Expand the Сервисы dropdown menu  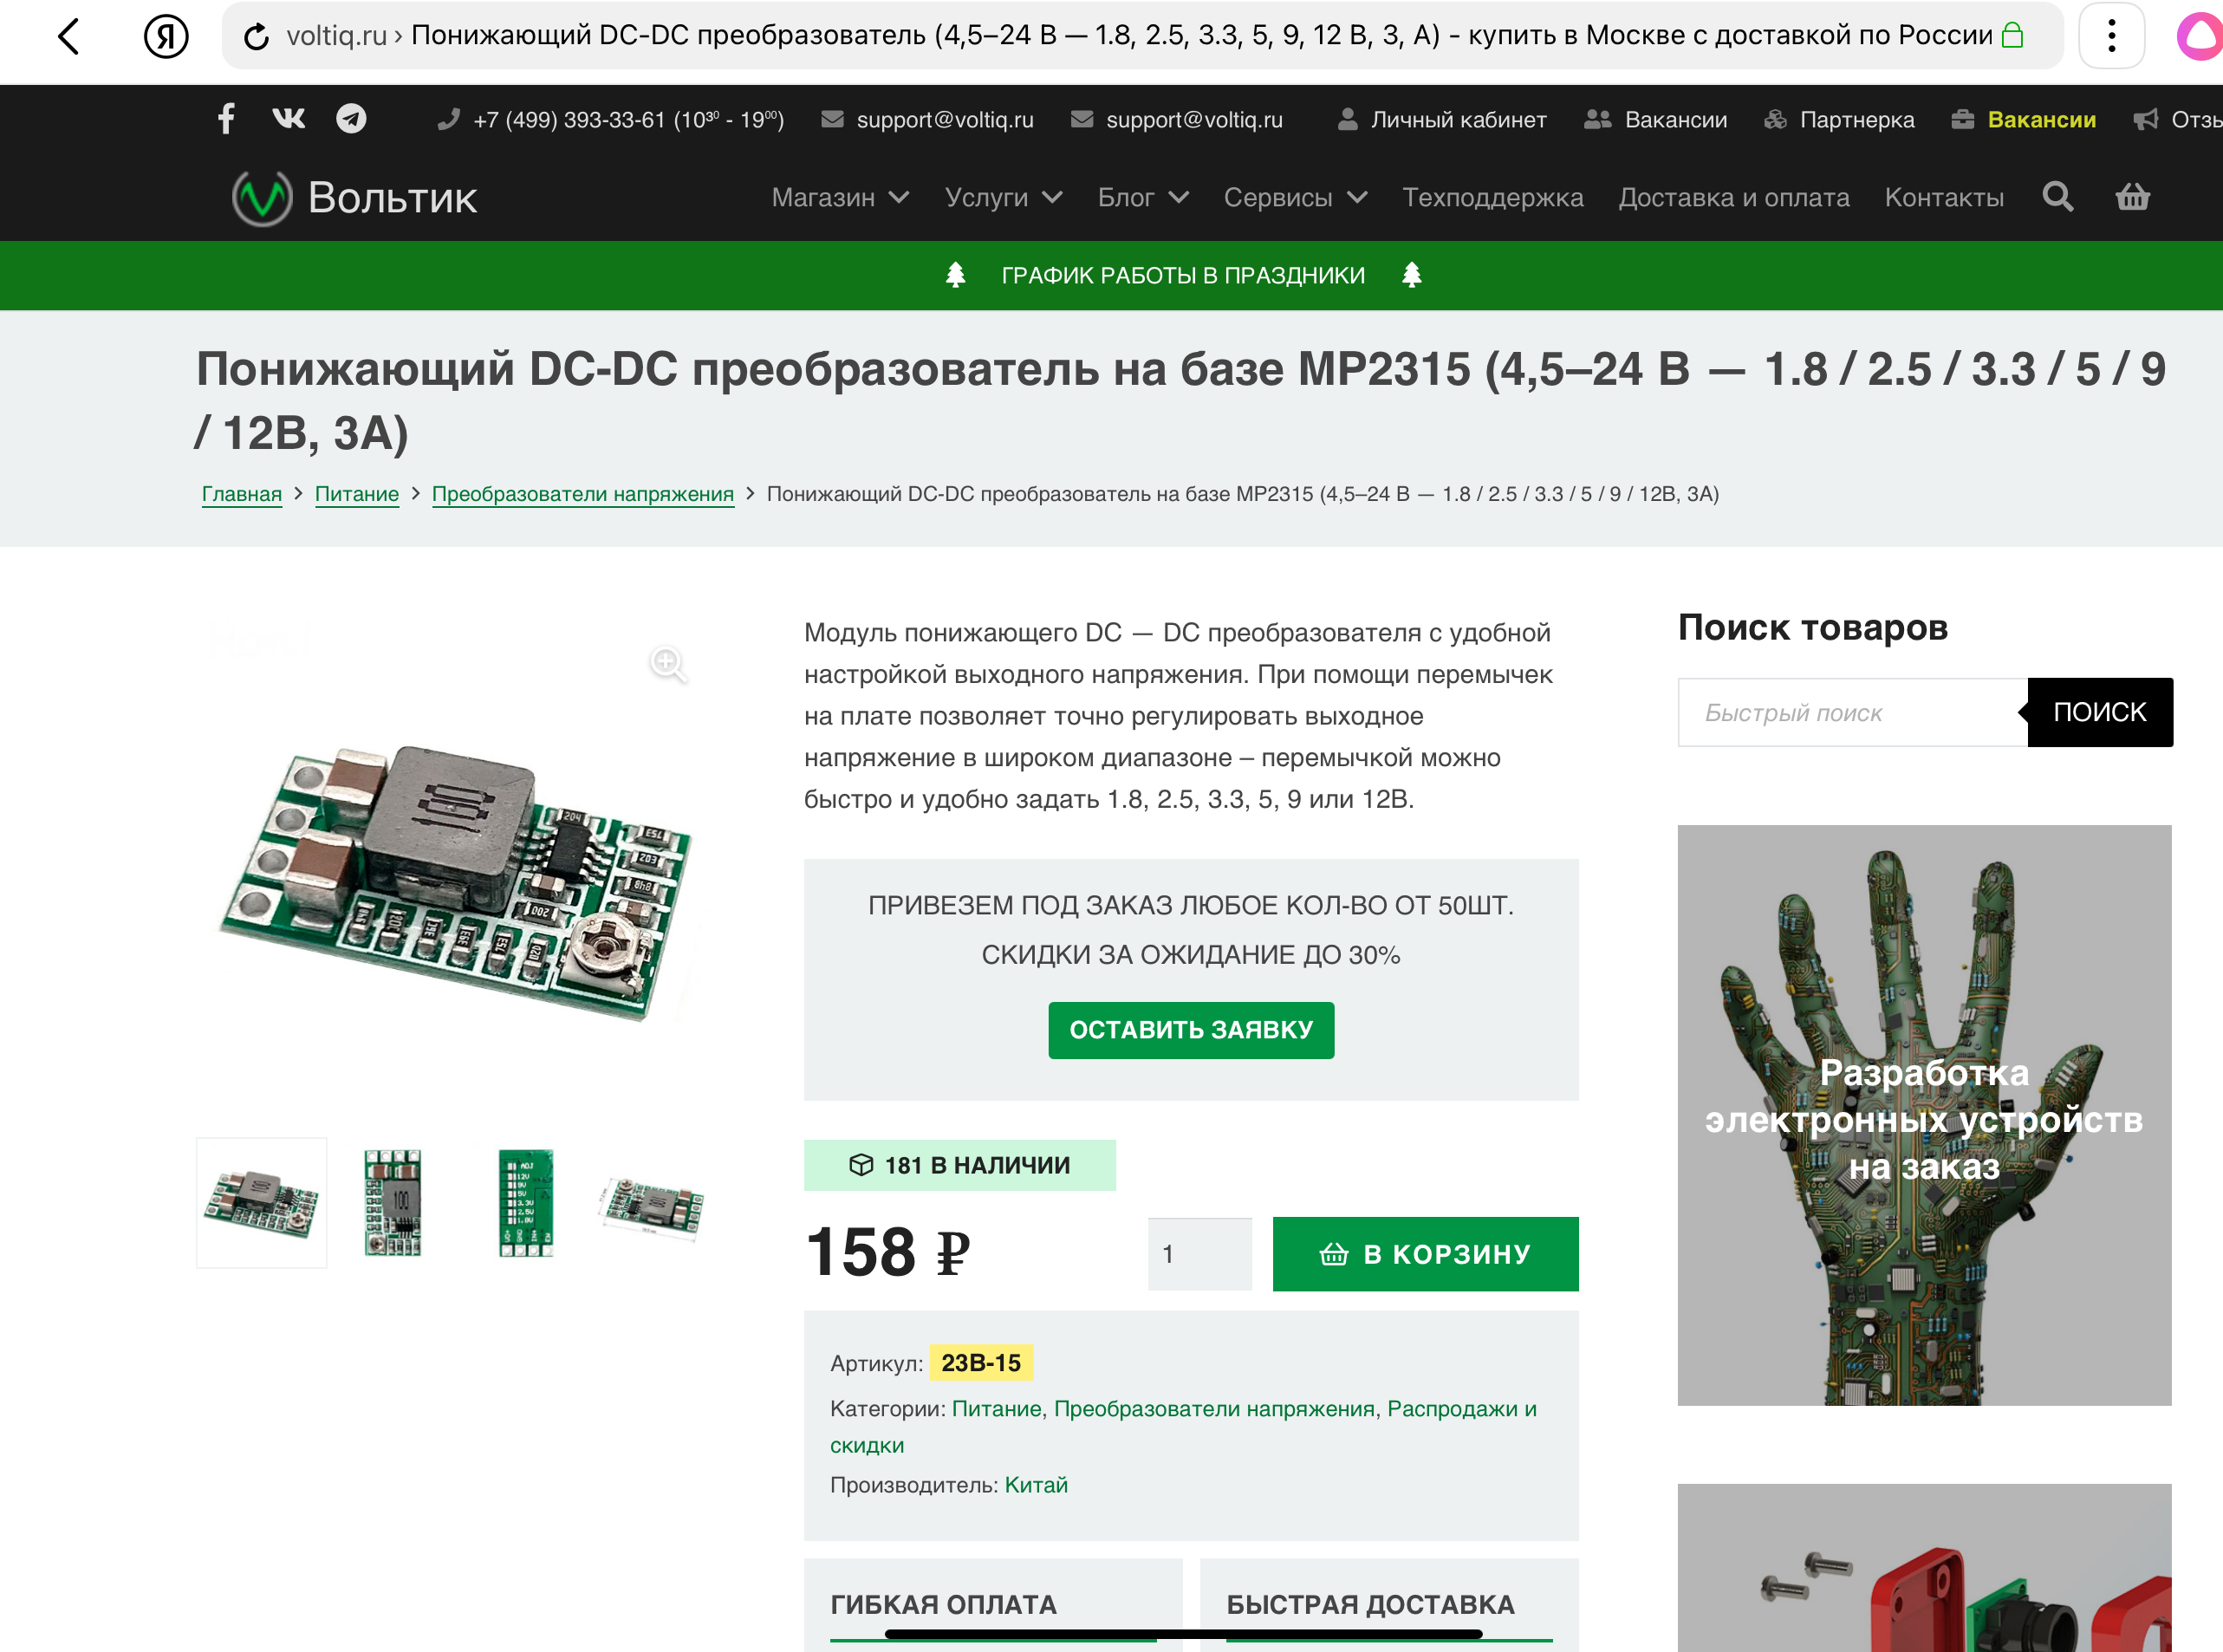point(1294,197)
